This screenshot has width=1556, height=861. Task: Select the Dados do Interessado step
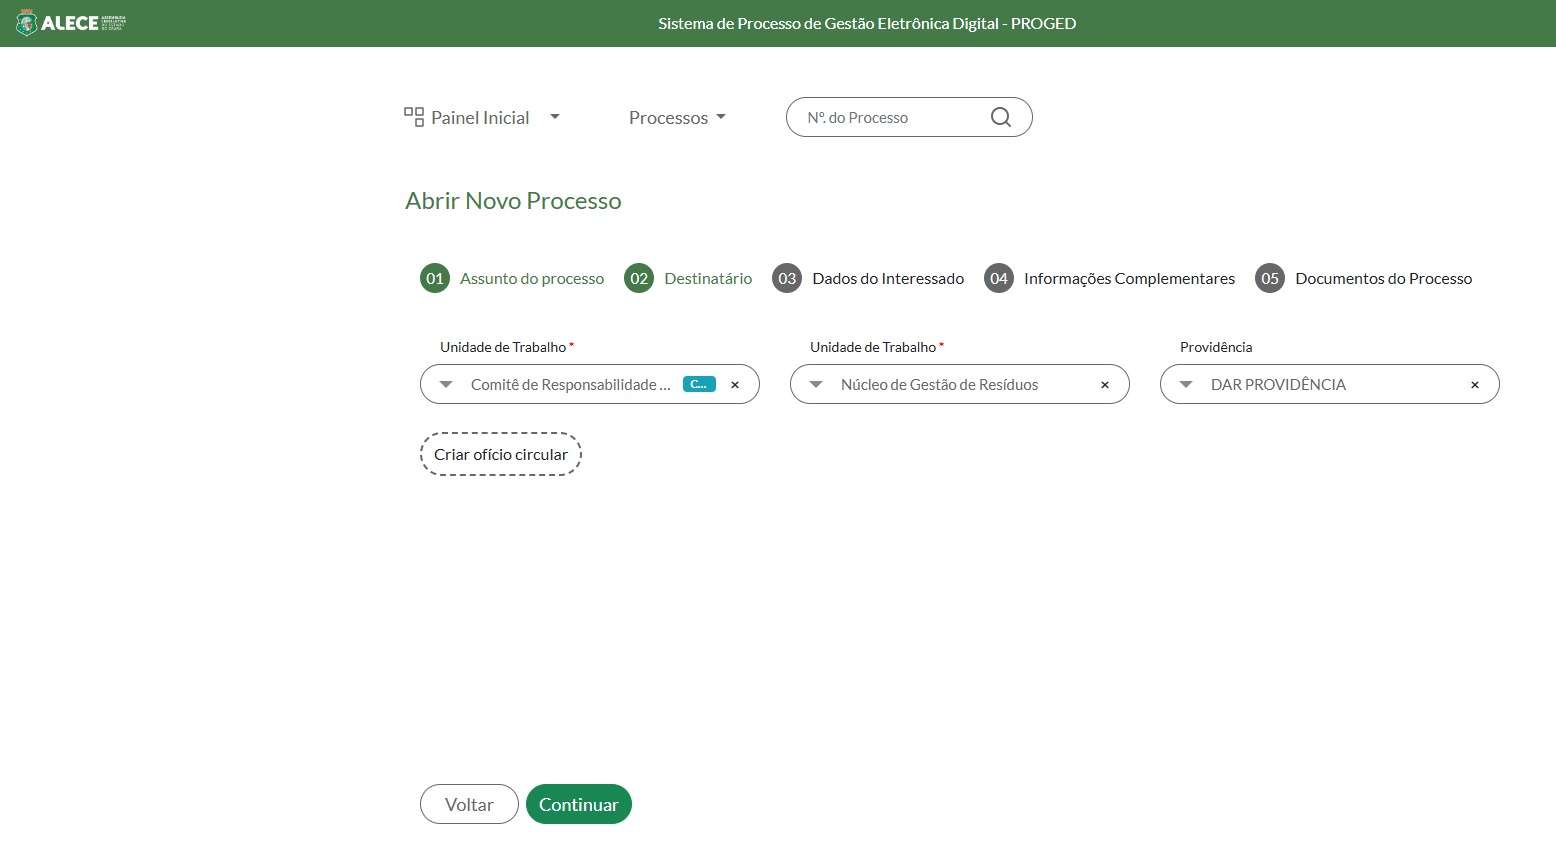pos(887,279)
